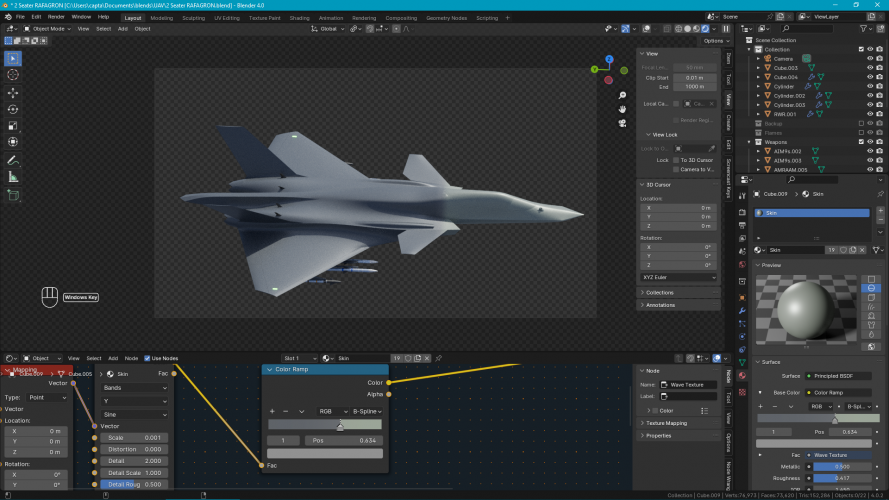Open the Texture properties tab

pyautogui.click(x=742, y=392)
